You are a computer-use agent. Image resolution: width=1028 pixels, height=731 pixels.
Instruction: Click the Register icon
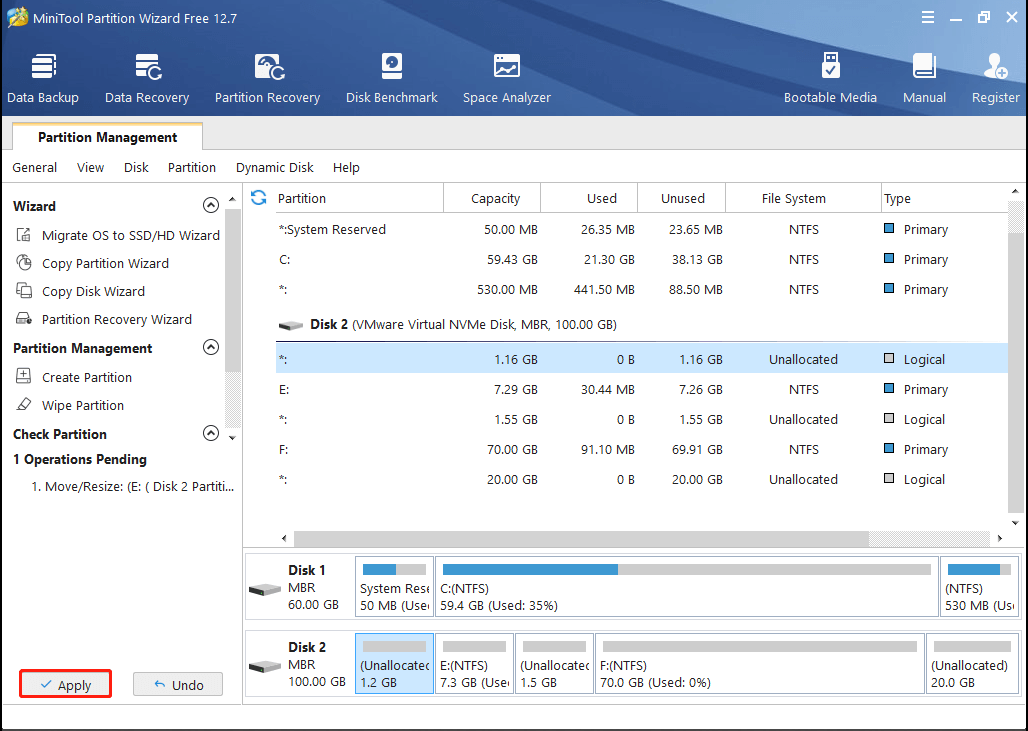[995, 66]
